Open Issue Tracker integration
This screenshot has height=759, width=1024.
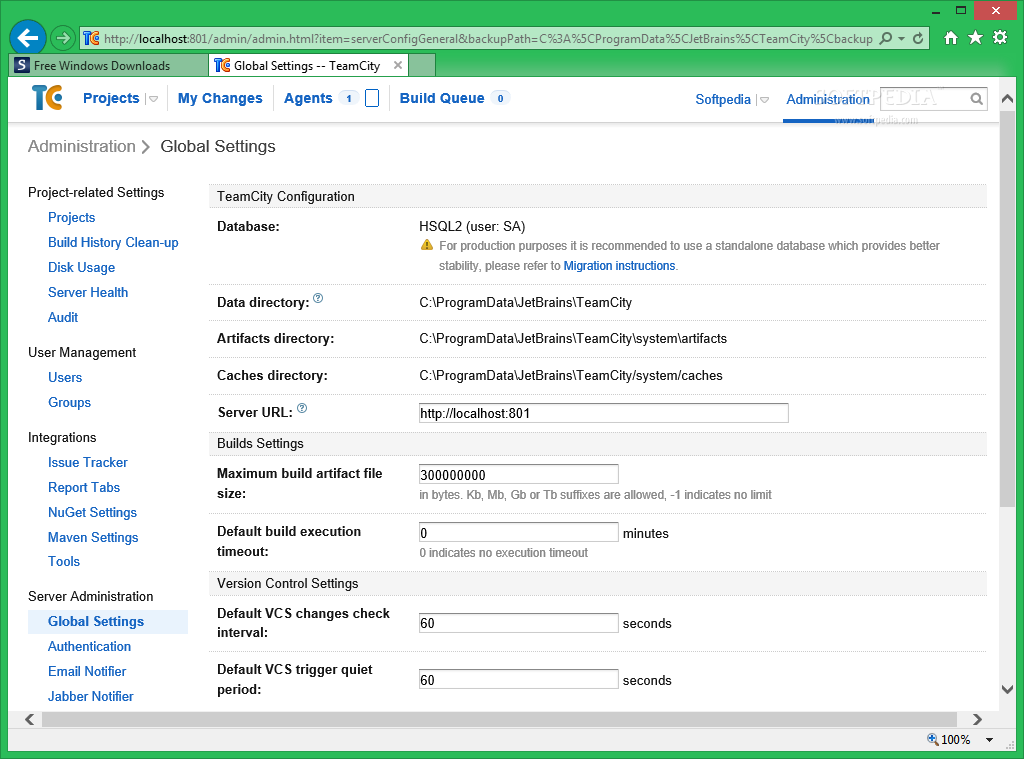pos(88,462)
